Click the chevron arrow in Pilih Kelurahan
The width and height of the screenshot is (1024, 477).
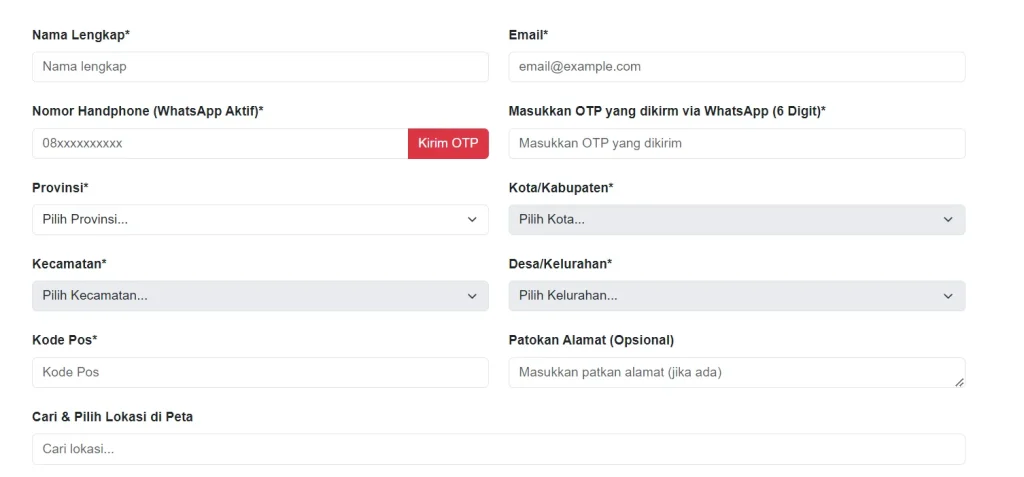[948, 296]
